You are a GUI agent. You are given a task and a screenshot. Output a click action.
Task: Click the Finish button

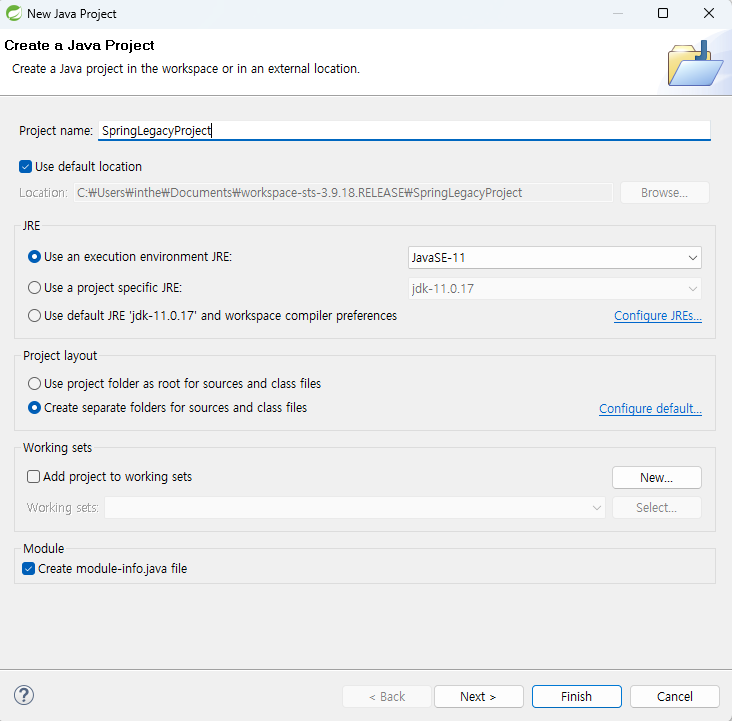577,696
